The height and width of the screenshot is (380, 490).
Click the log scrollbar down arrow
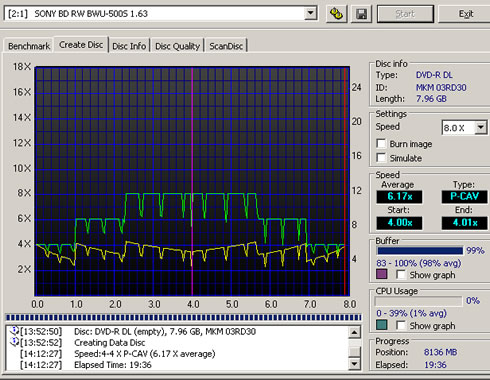pyautogui.click(x=354, y=364)
